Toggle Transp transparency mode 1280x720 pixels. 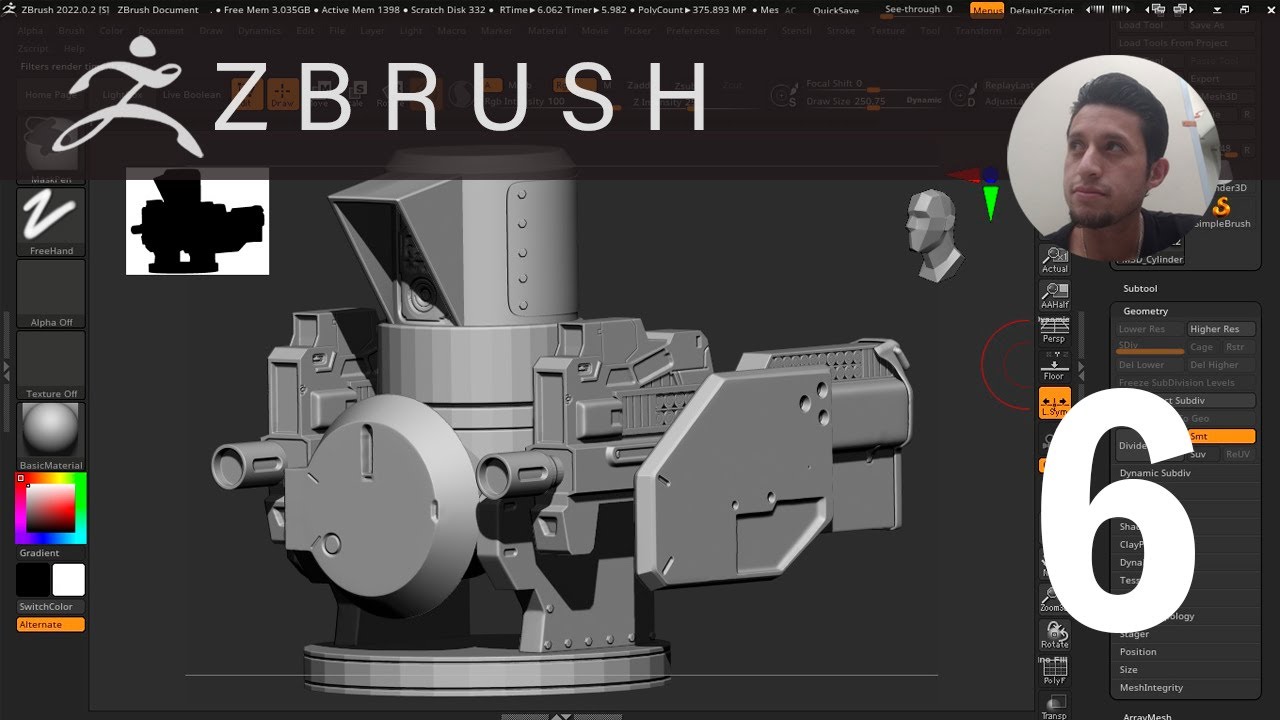(x=1055, y=706)
